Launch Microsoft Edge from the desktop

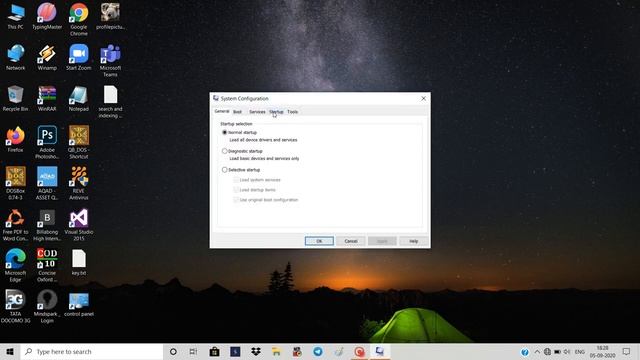(x=16, y=265)
